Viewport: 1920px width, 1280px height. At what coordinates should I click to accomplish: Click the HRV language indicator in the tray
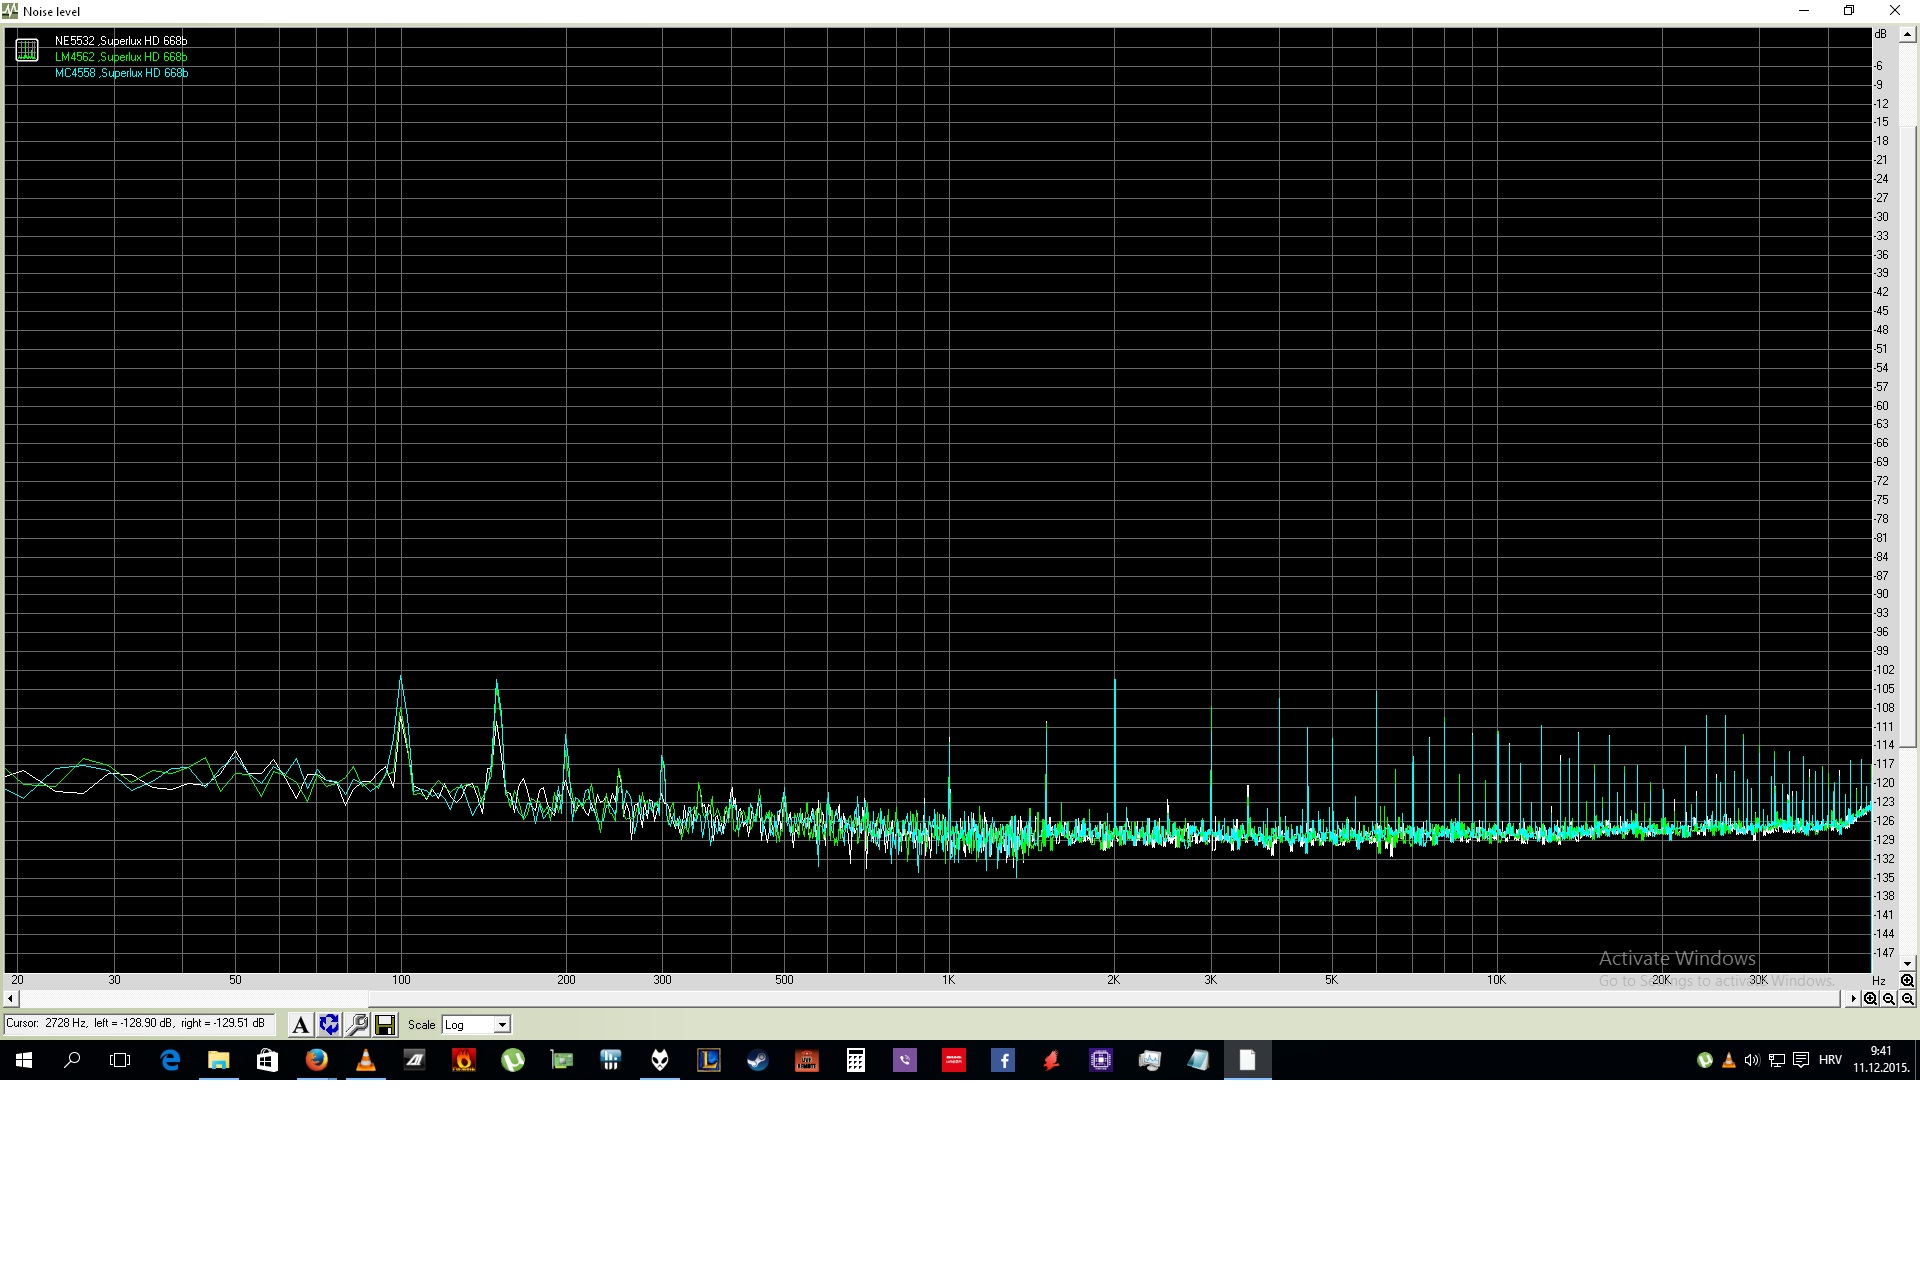click(1830, 1060)
